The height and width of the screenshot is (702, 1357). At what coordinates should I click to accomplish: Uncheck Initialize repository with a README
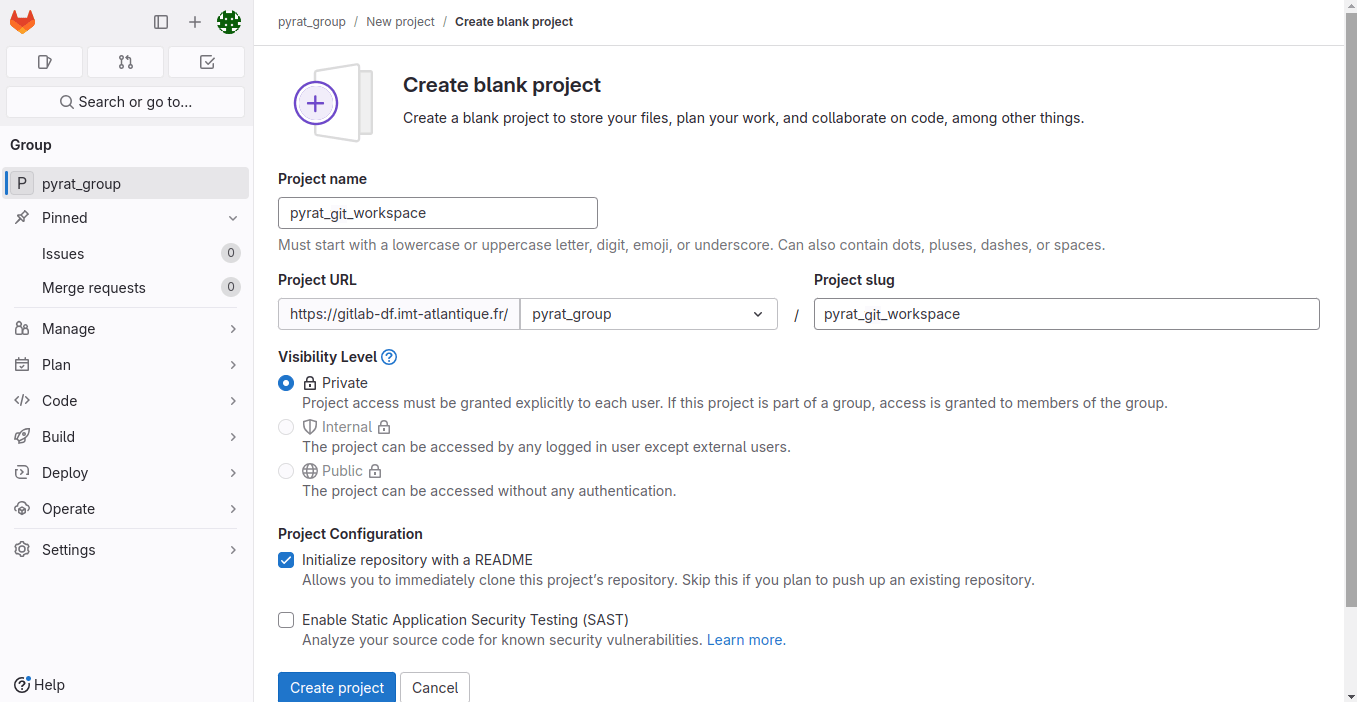tap(286, 560)
